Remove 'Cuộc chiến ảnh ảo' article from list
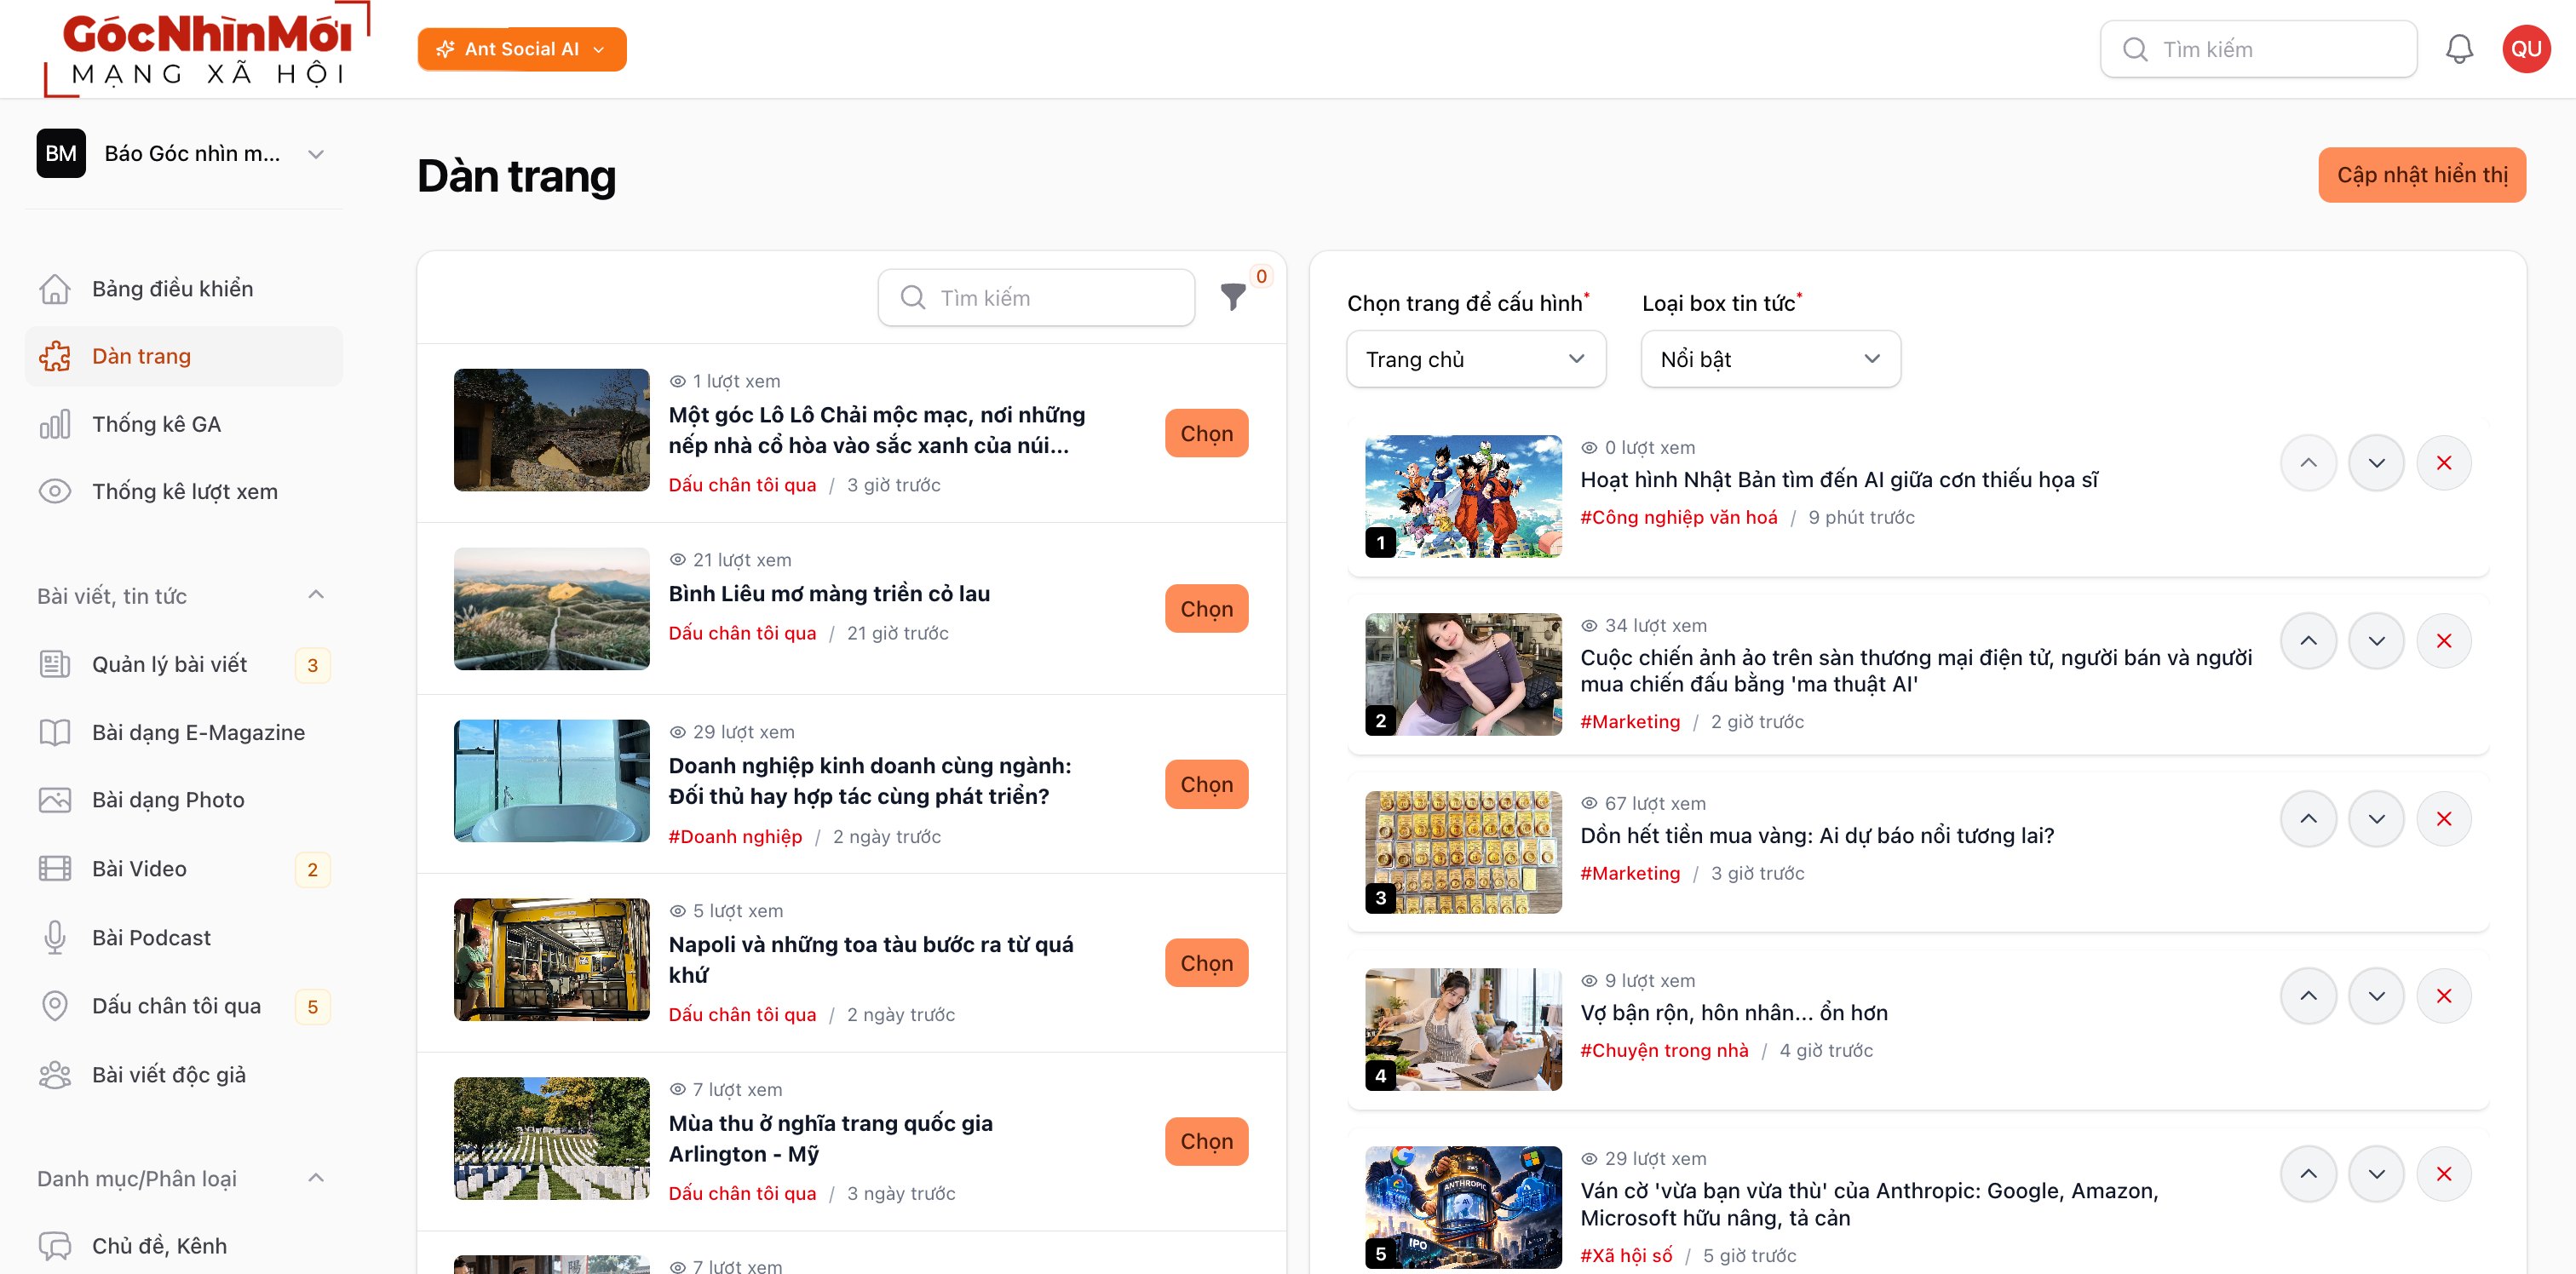This screenshot has height=1274, width=2576. [x=2444, y=641]
